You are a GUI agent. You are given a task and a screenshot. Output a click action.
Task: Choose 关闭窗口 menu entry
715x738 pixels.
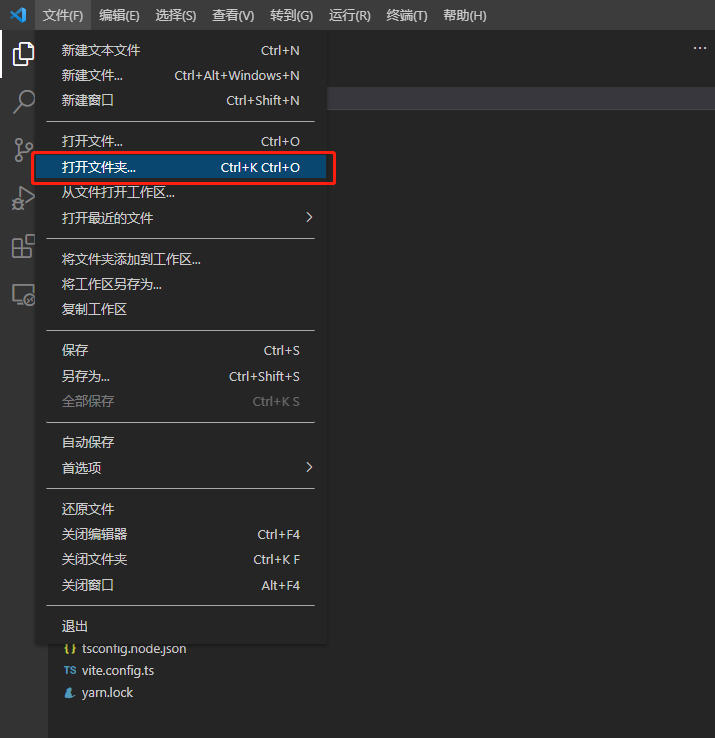[x=181, y=585]
